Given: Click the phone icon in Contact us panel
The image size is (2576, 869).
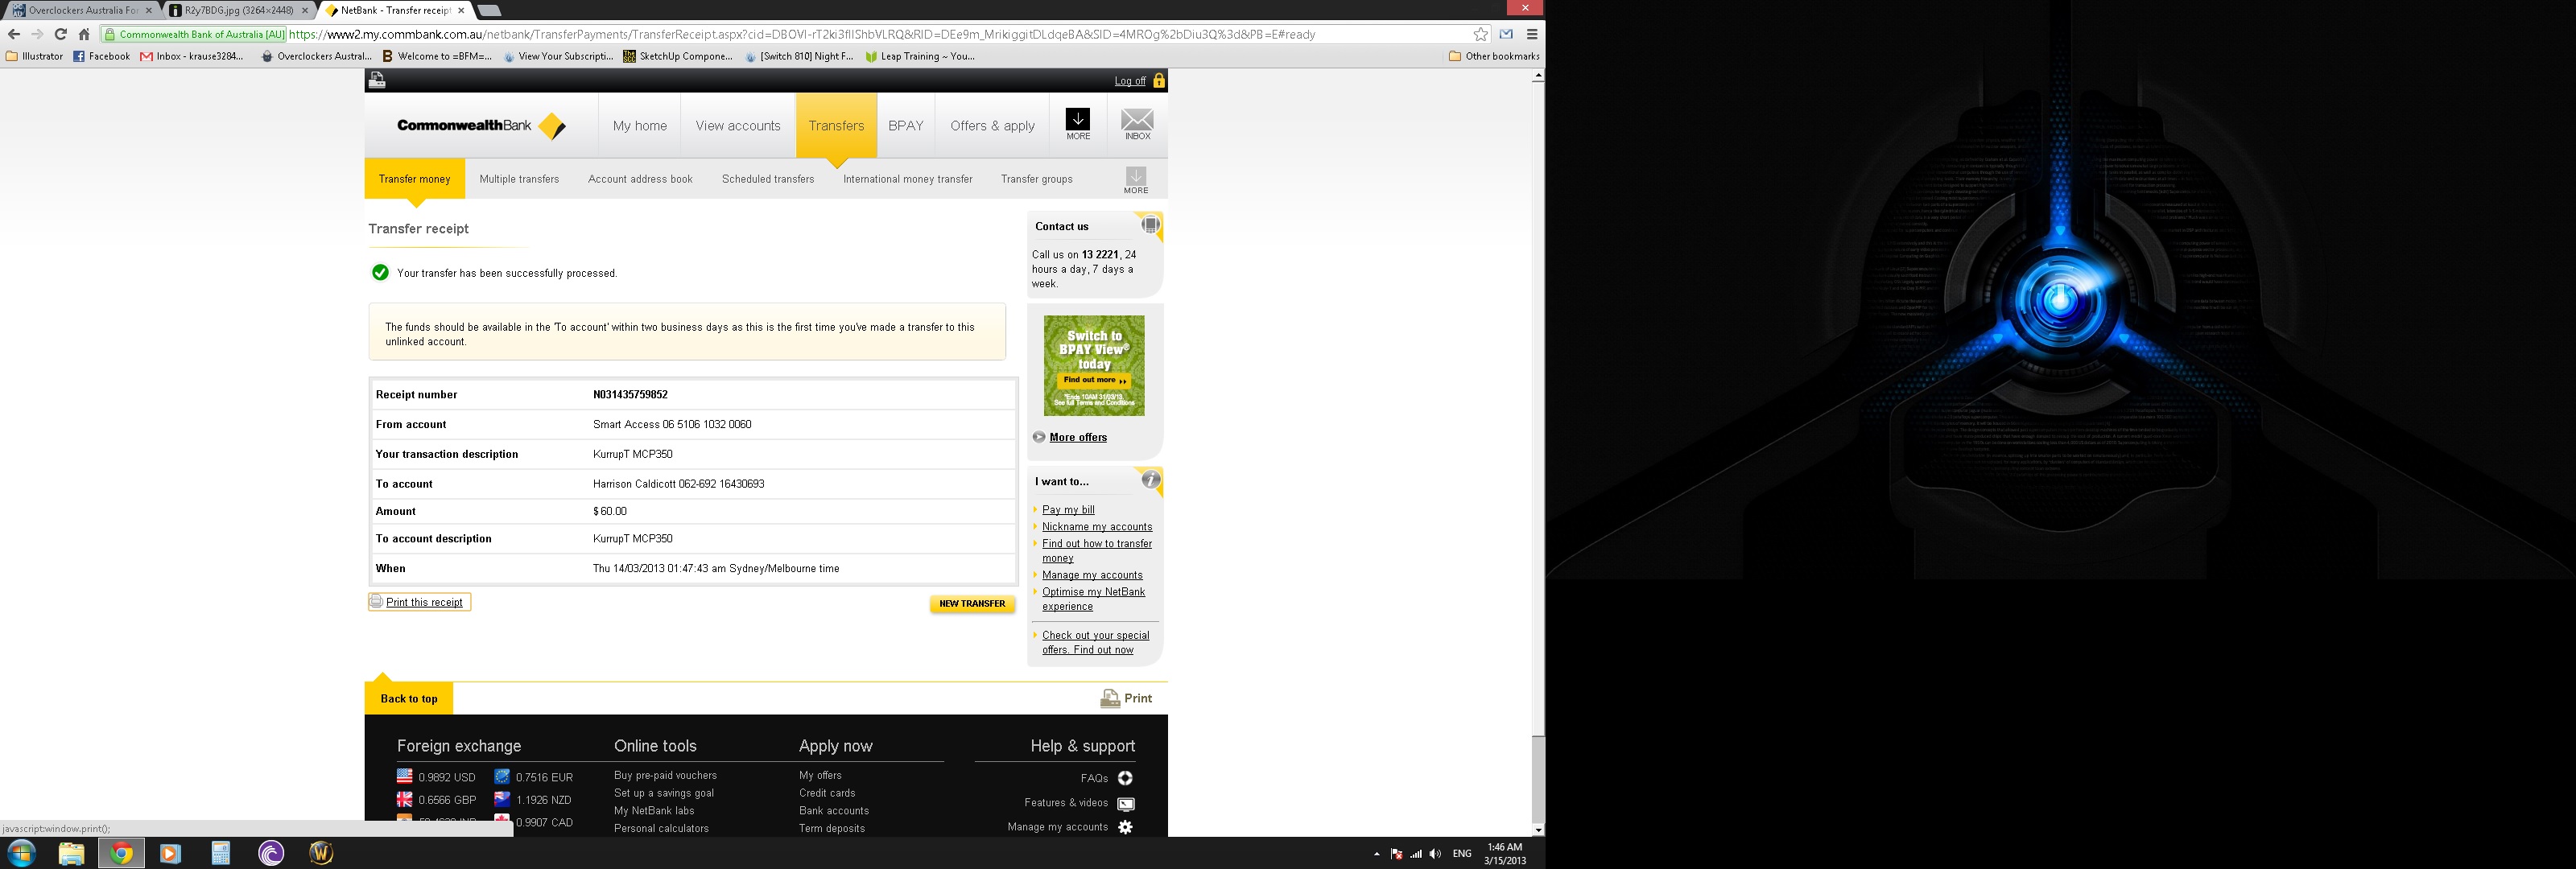Looking at the screenshot, I should point(1150,225).
